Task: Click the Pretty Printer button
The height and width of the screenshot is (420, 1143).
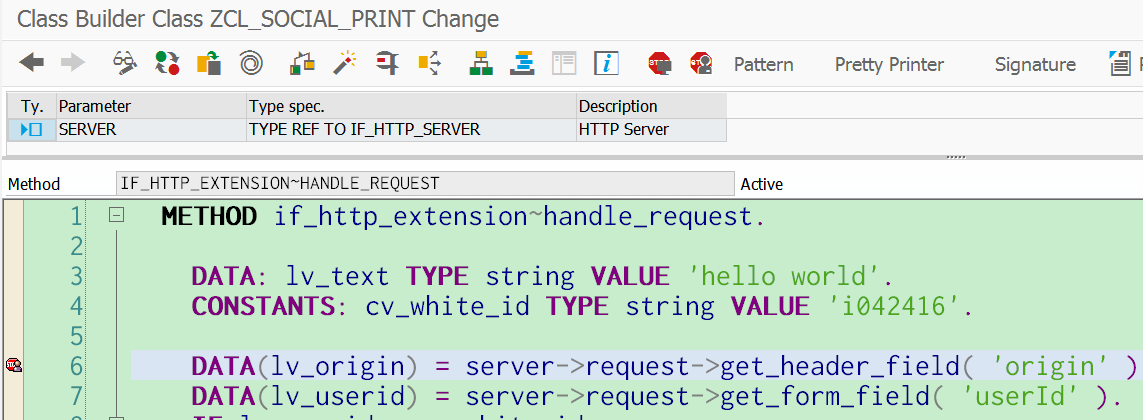Action: coord(889,64)
